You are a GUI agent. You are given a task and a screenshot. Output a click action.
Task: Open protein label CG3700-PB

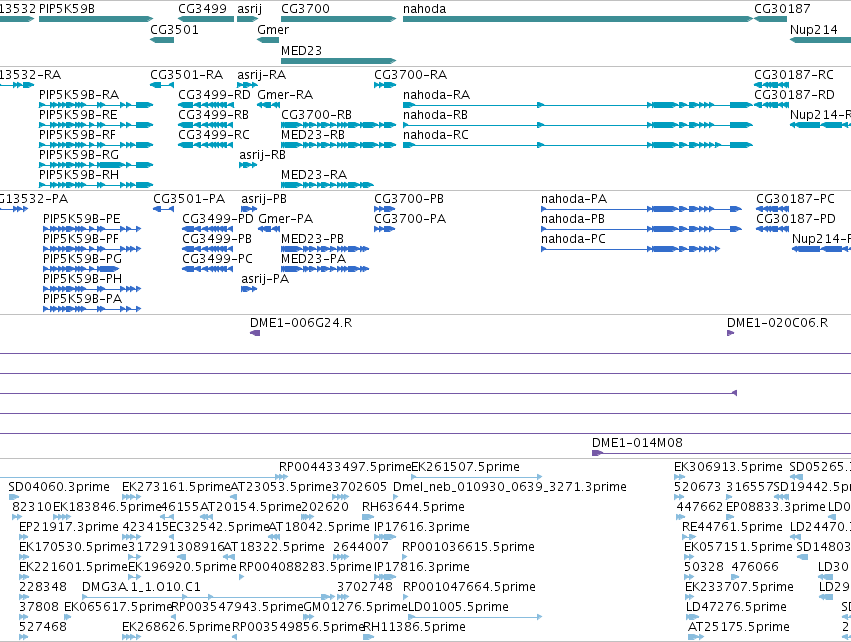pyautogui.click(x=409, y=199)
